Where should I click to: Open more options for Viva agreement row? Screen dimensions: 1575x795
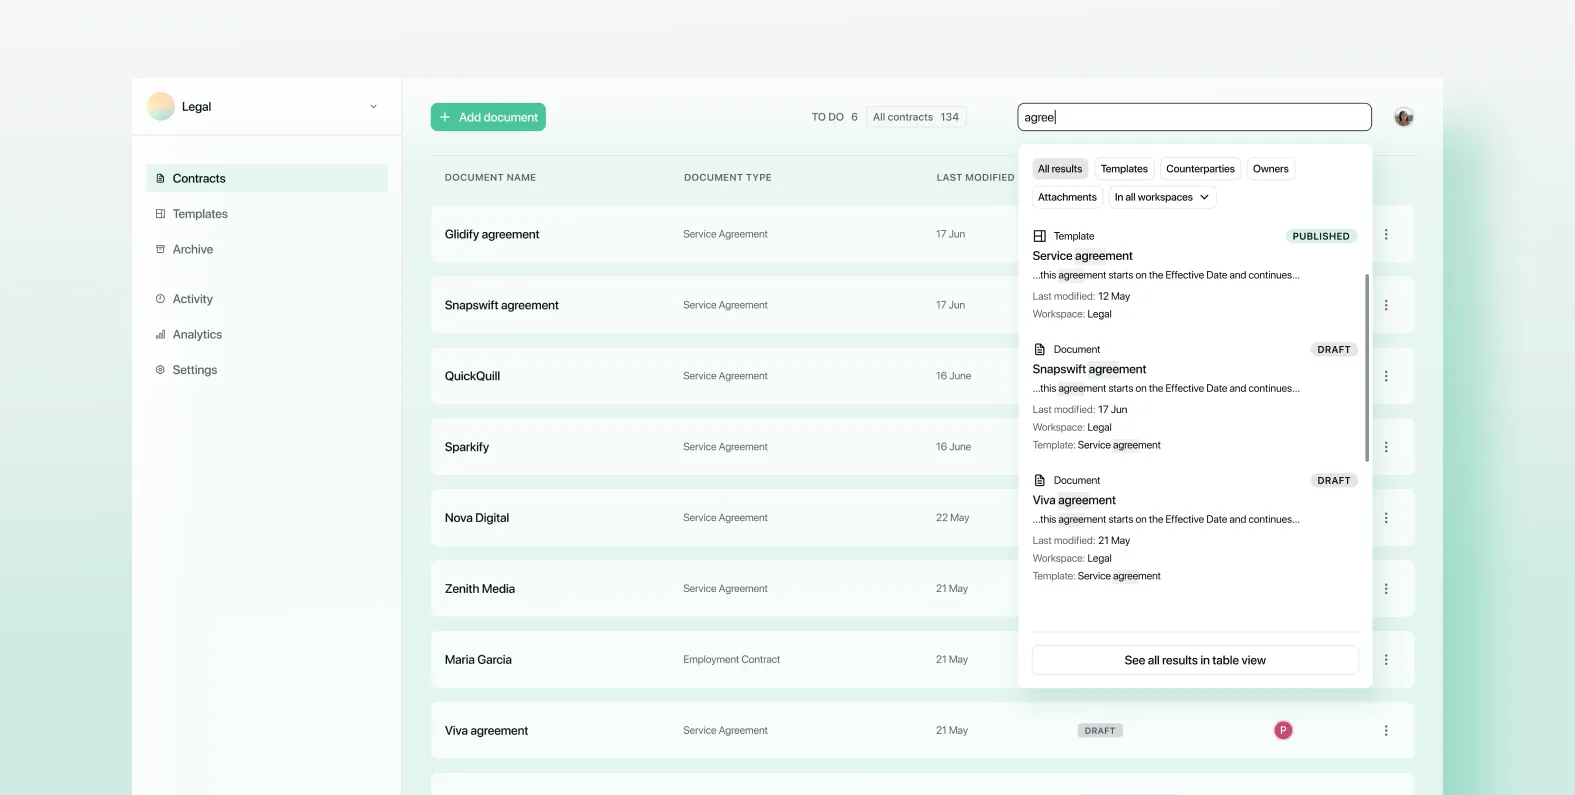[1386, 731]
